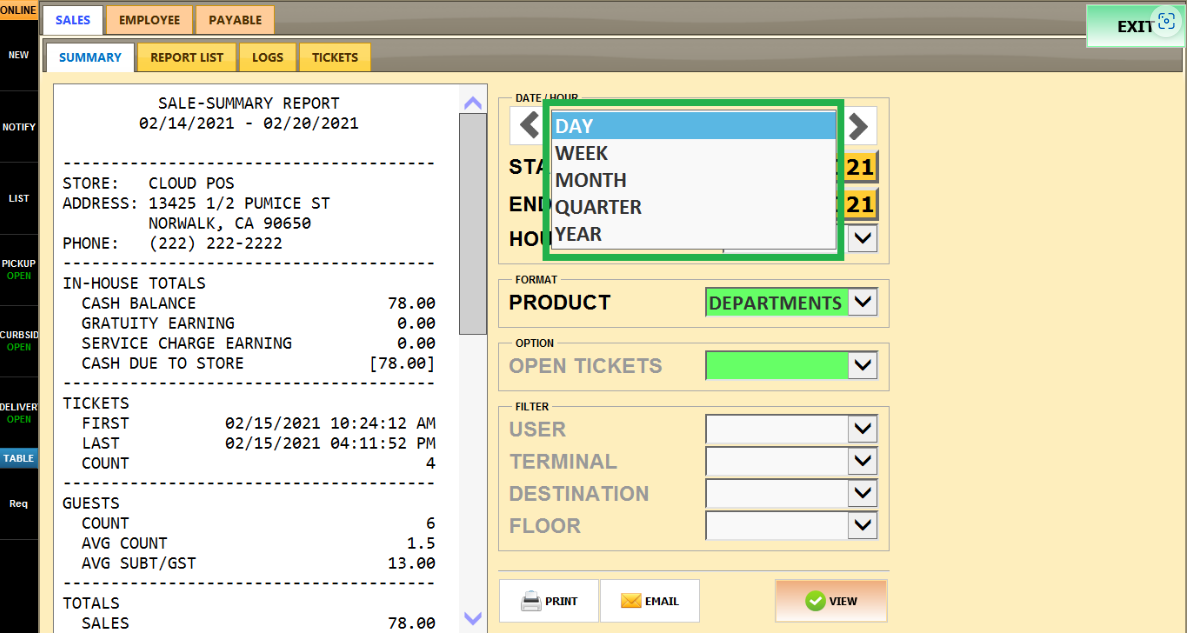1188x635 pixels.
Task: Click the report vertical scrollbar thumb
Action: coord(473,224)
